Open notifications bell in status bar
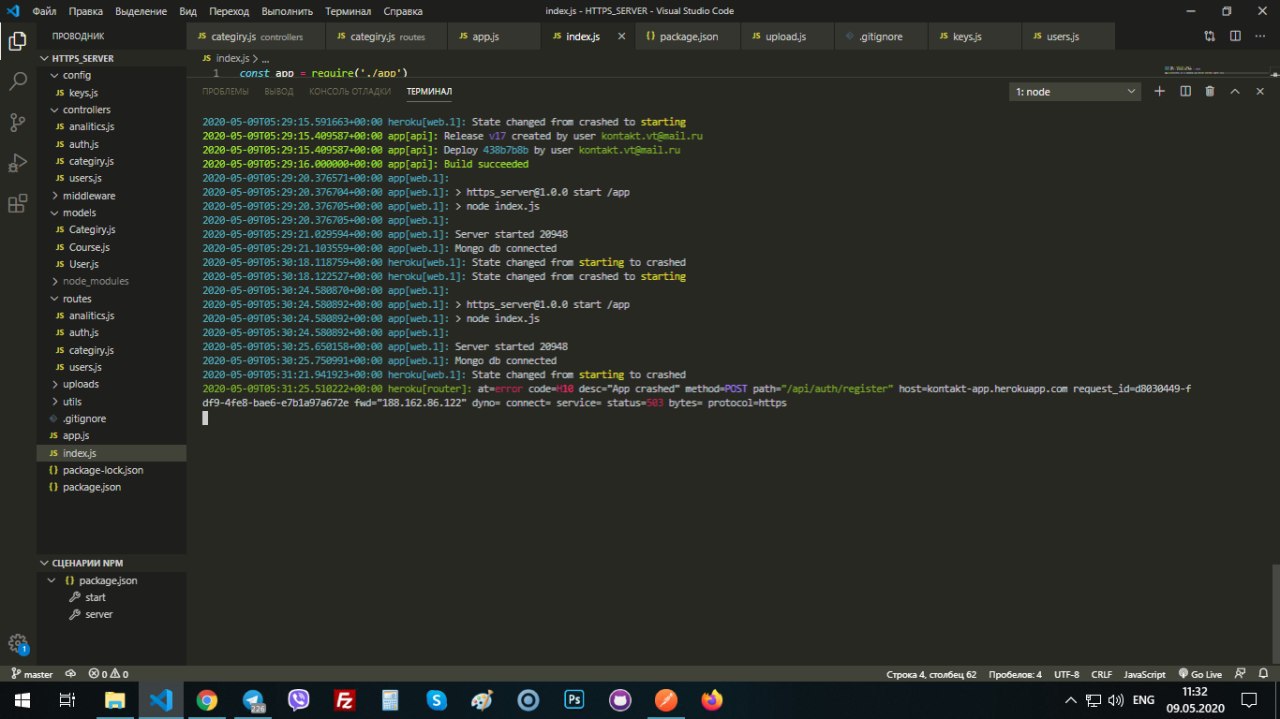Screen dimensions: 1280x719 [1262, 674]
